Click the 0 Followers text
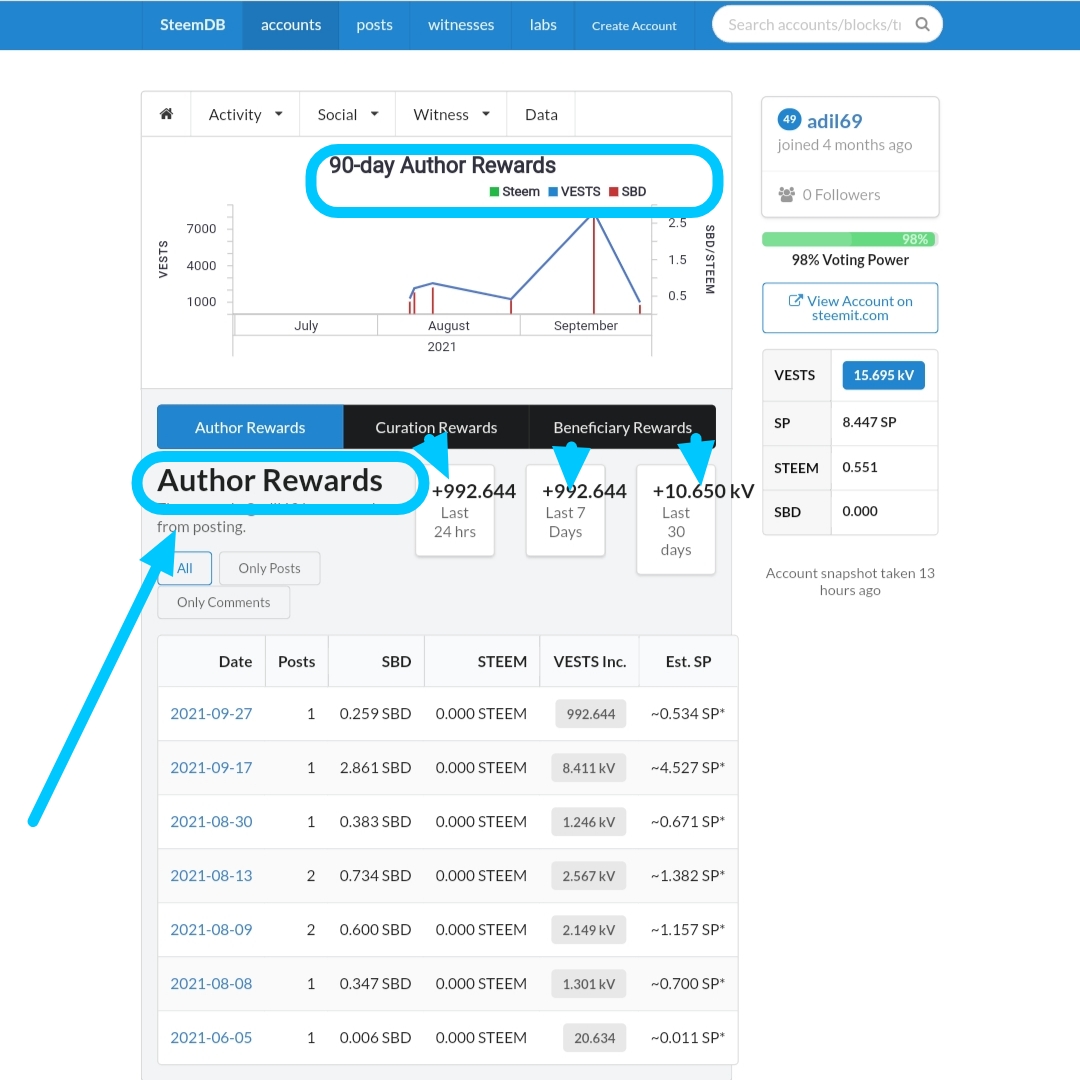This screenshot has height=1080, width=1080. (x=841, y=195)
